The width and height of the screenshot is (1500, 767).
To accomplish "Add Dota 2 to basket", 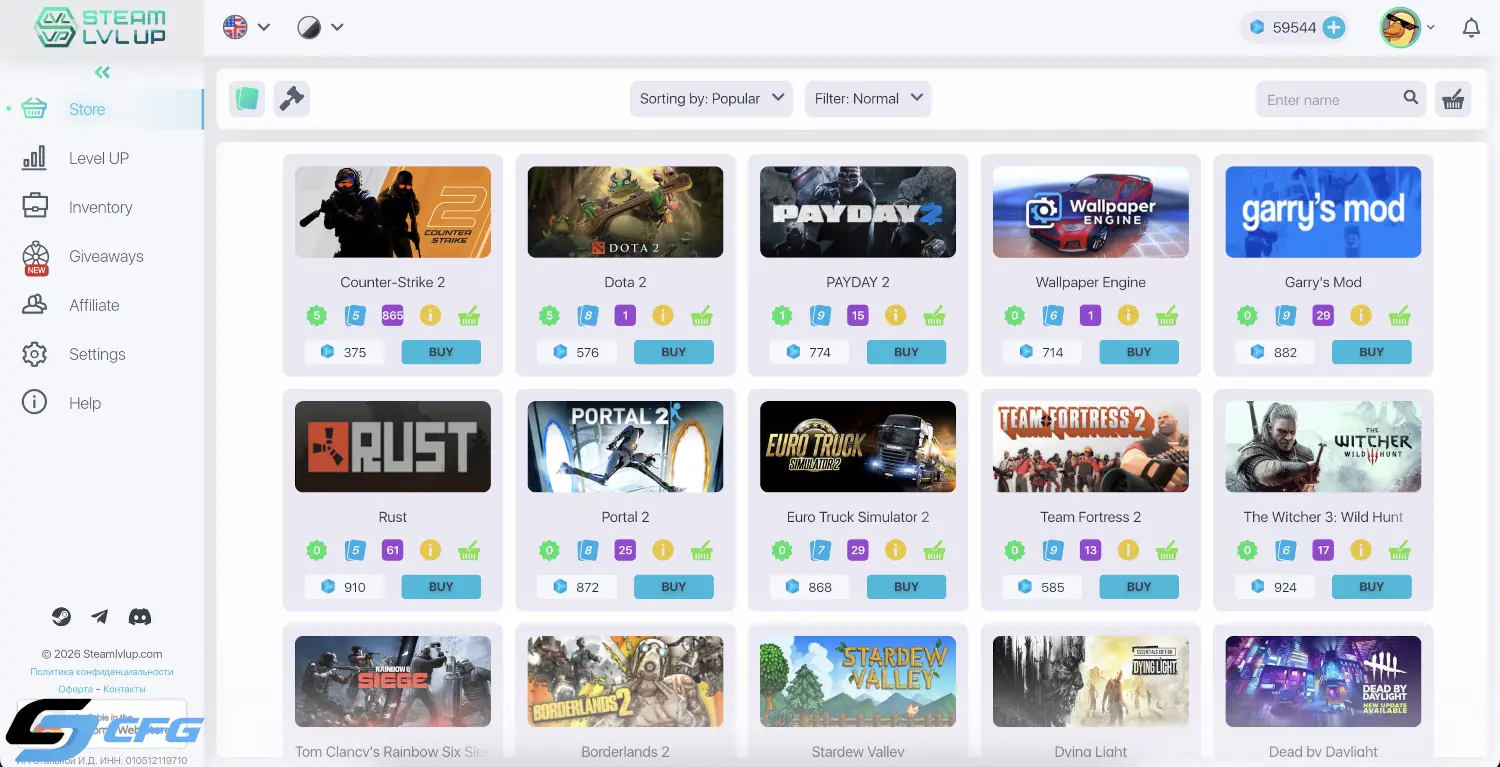I will 702,316.
